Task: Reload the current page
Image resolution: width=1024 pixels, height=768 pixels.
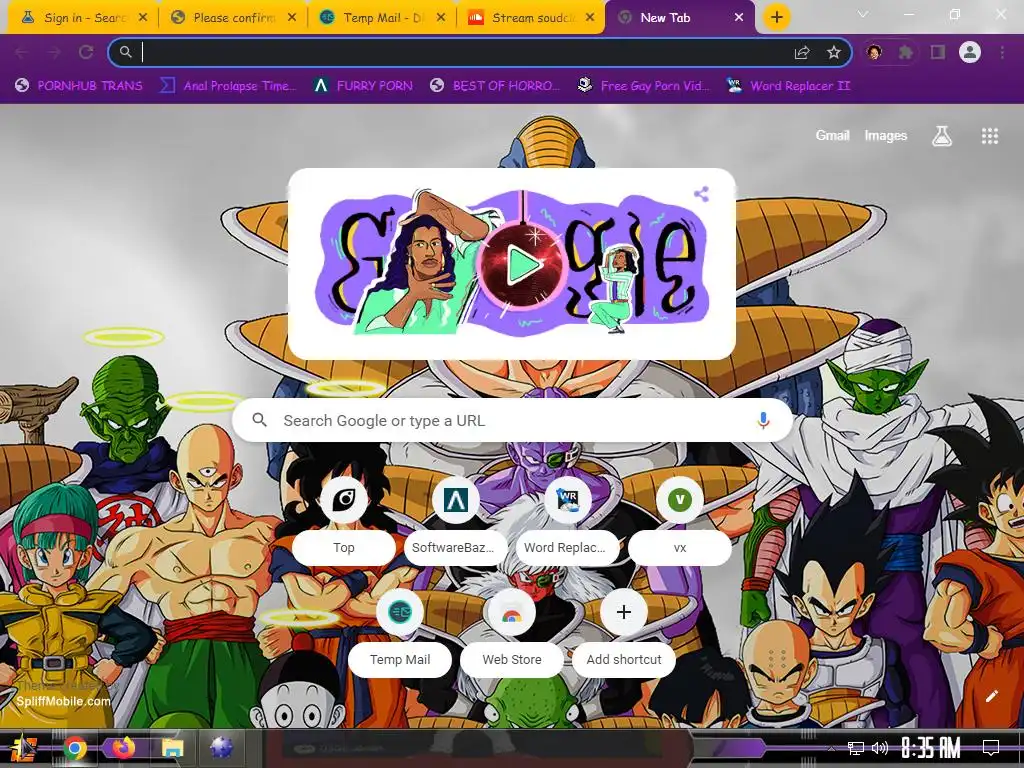Action: point(86,52)
